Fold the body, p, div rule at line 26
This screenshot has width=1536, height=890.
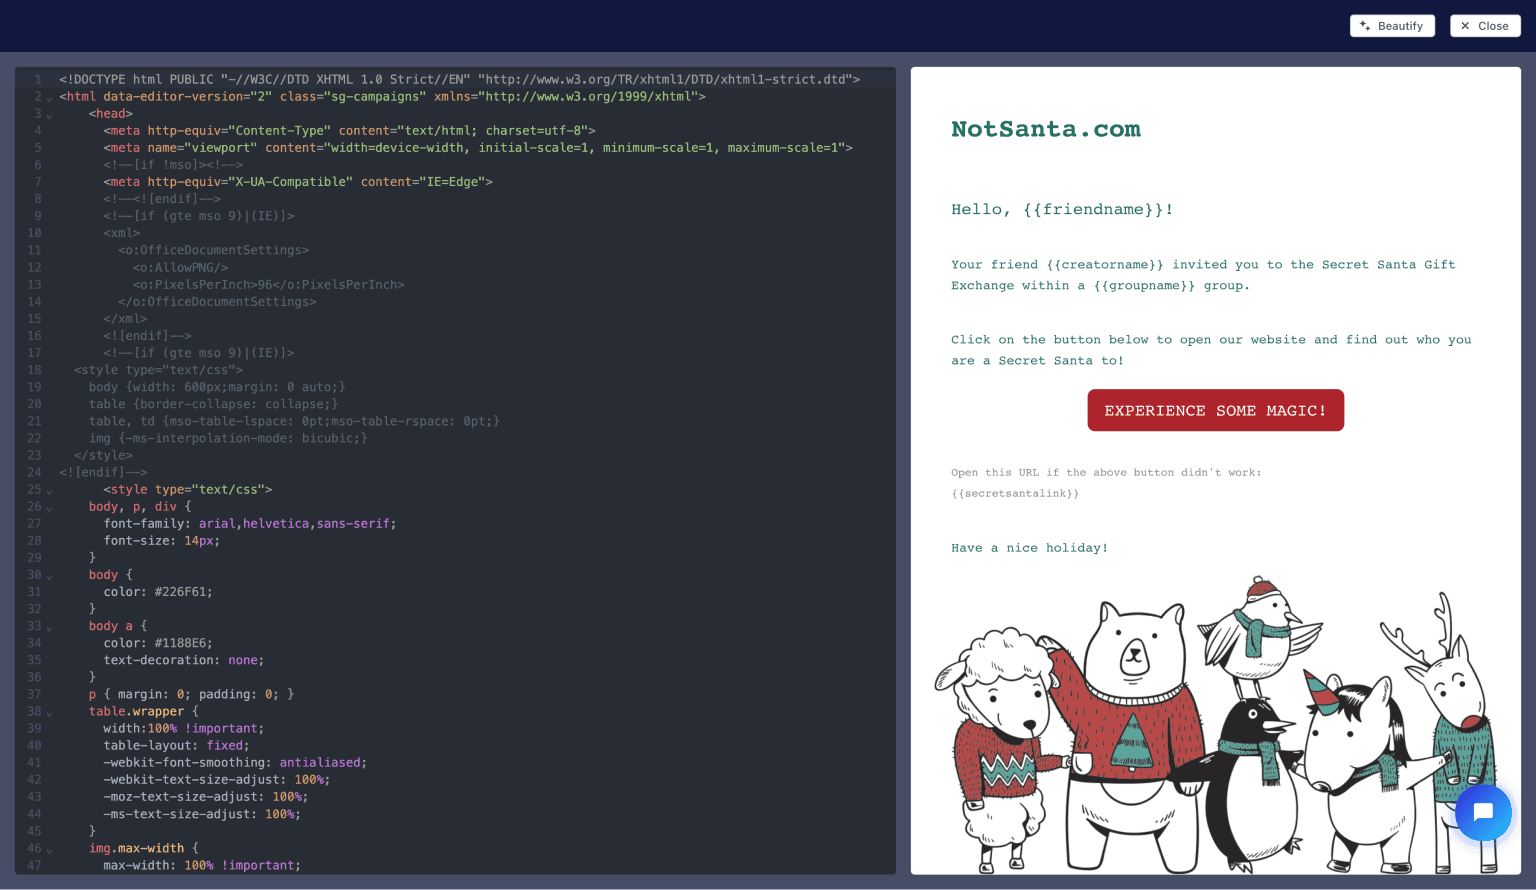tap(49, 508)
